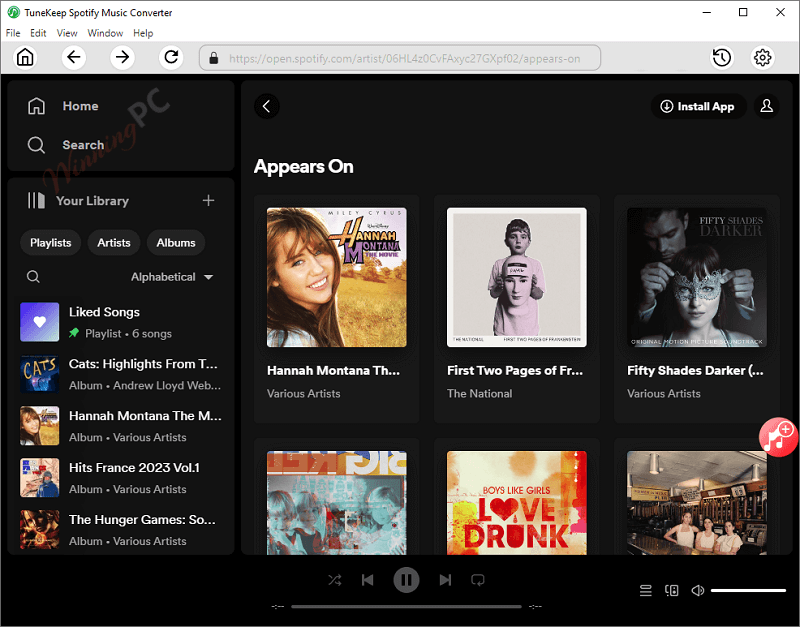Open Boys Like Girls Love Drunk cover
This screenshot has width=800, height=627.
[x=517, y=503]
